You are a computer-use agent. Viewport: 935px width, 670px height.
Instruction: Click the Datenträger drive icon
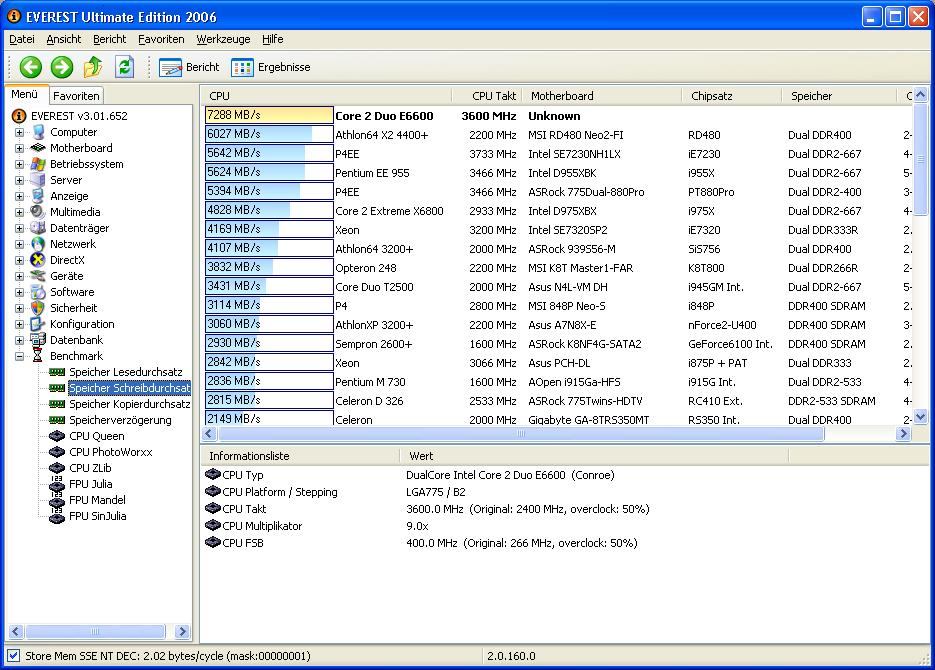pos(38,228)
